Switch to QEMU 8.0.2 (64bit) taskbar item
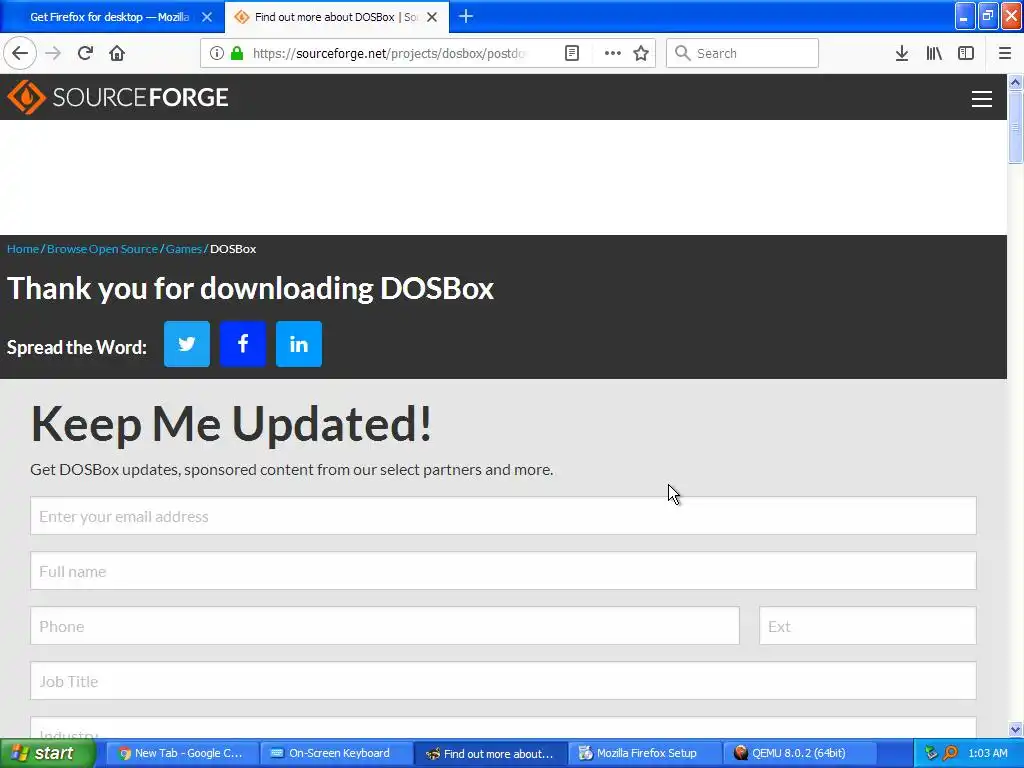 798,753
